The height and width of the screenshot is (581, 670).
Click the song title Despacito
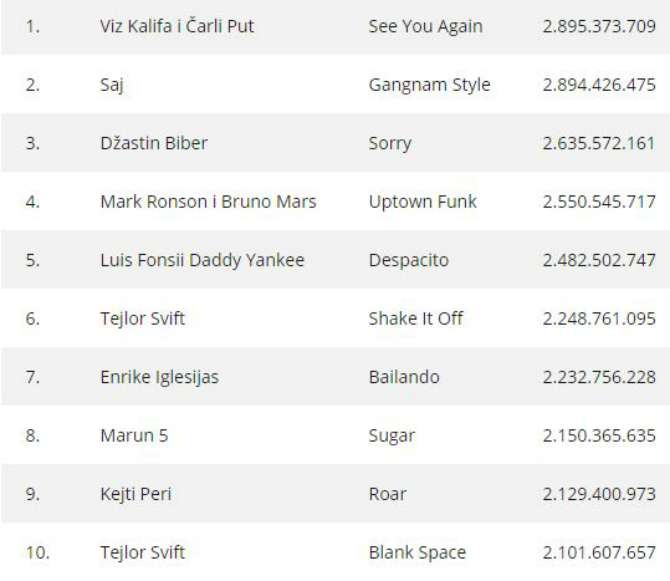(x=409, y=261)
